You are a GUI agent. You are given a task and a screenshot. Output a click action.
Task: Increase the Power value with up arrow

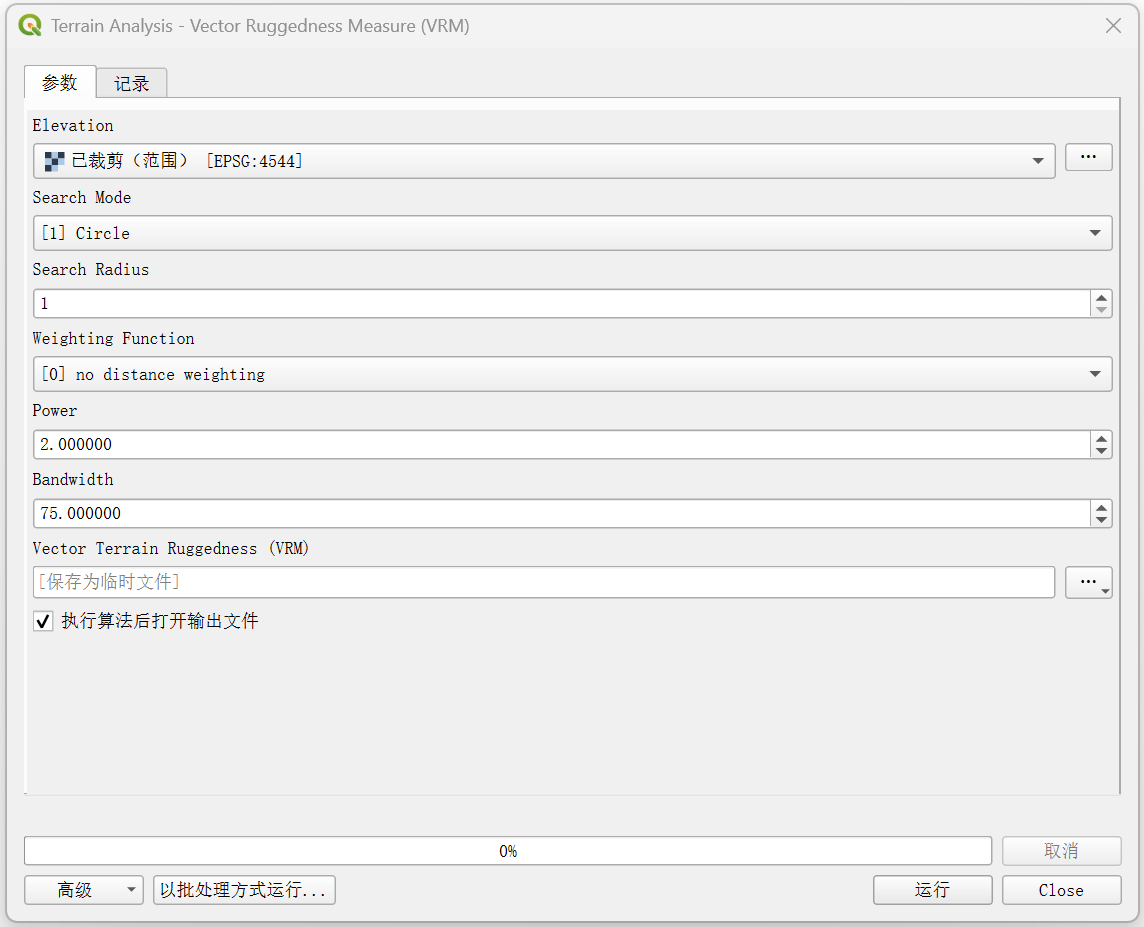tap(1101, 438)
